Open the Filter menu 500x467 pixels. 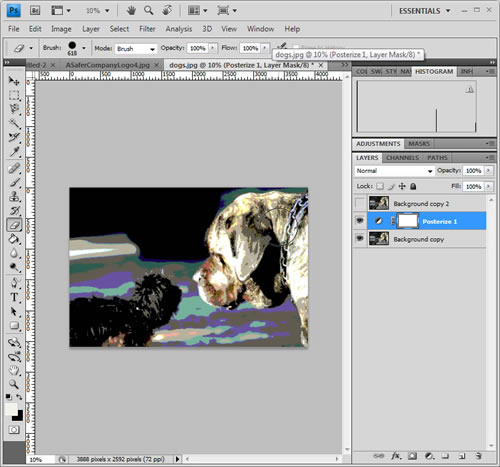coord(147,29)
